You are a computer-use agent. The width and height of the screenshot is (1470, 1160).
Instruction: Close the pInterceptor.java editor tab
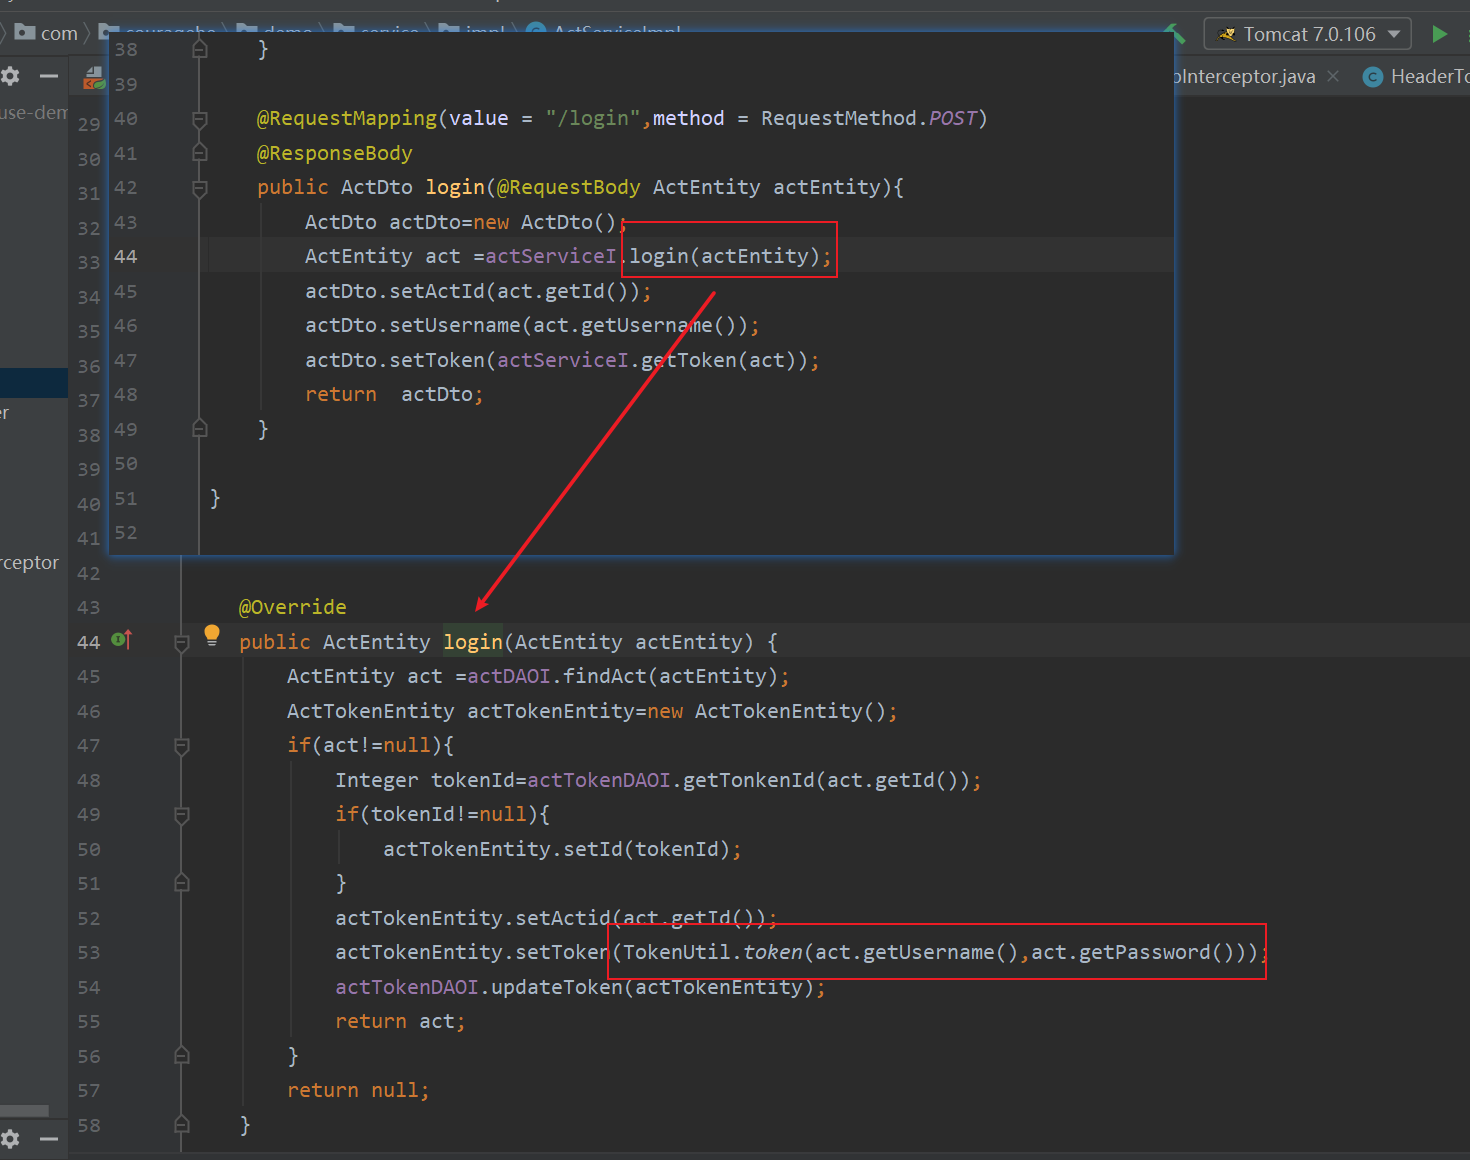click(x=1333, y=76)
